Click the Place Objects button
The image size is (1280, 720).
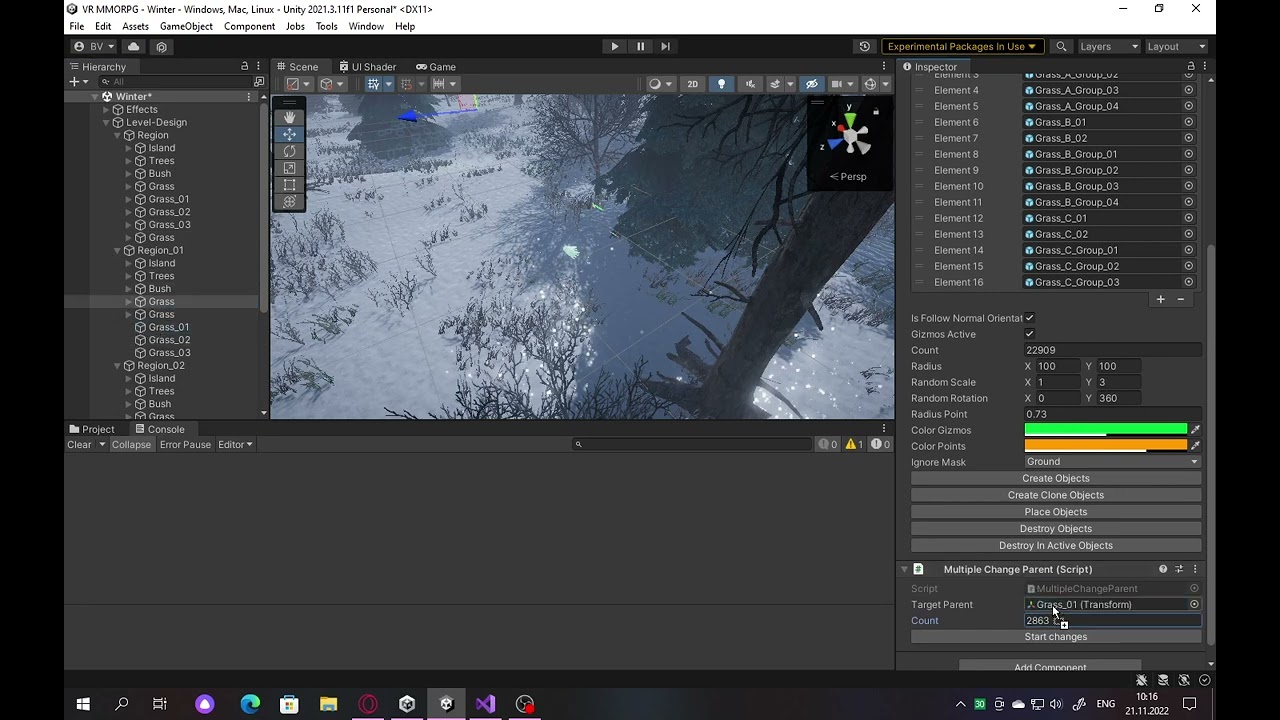pos(1056,512)
